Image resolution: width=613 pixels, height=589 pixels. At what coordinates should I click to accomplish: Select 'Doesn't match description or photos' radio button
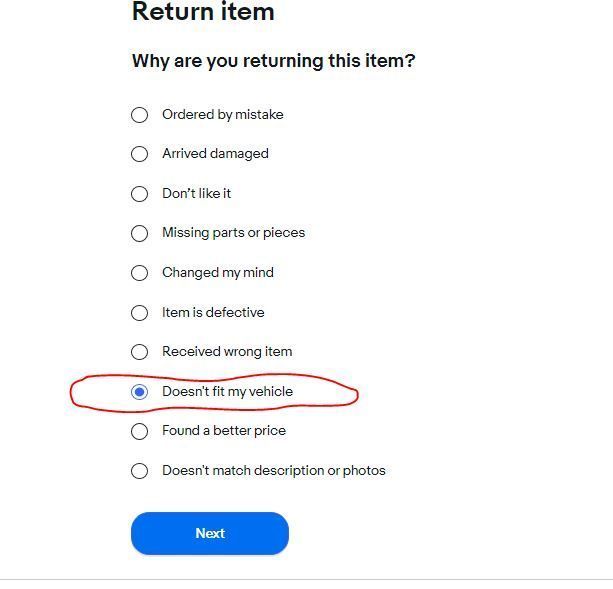[x=140, y=471]
